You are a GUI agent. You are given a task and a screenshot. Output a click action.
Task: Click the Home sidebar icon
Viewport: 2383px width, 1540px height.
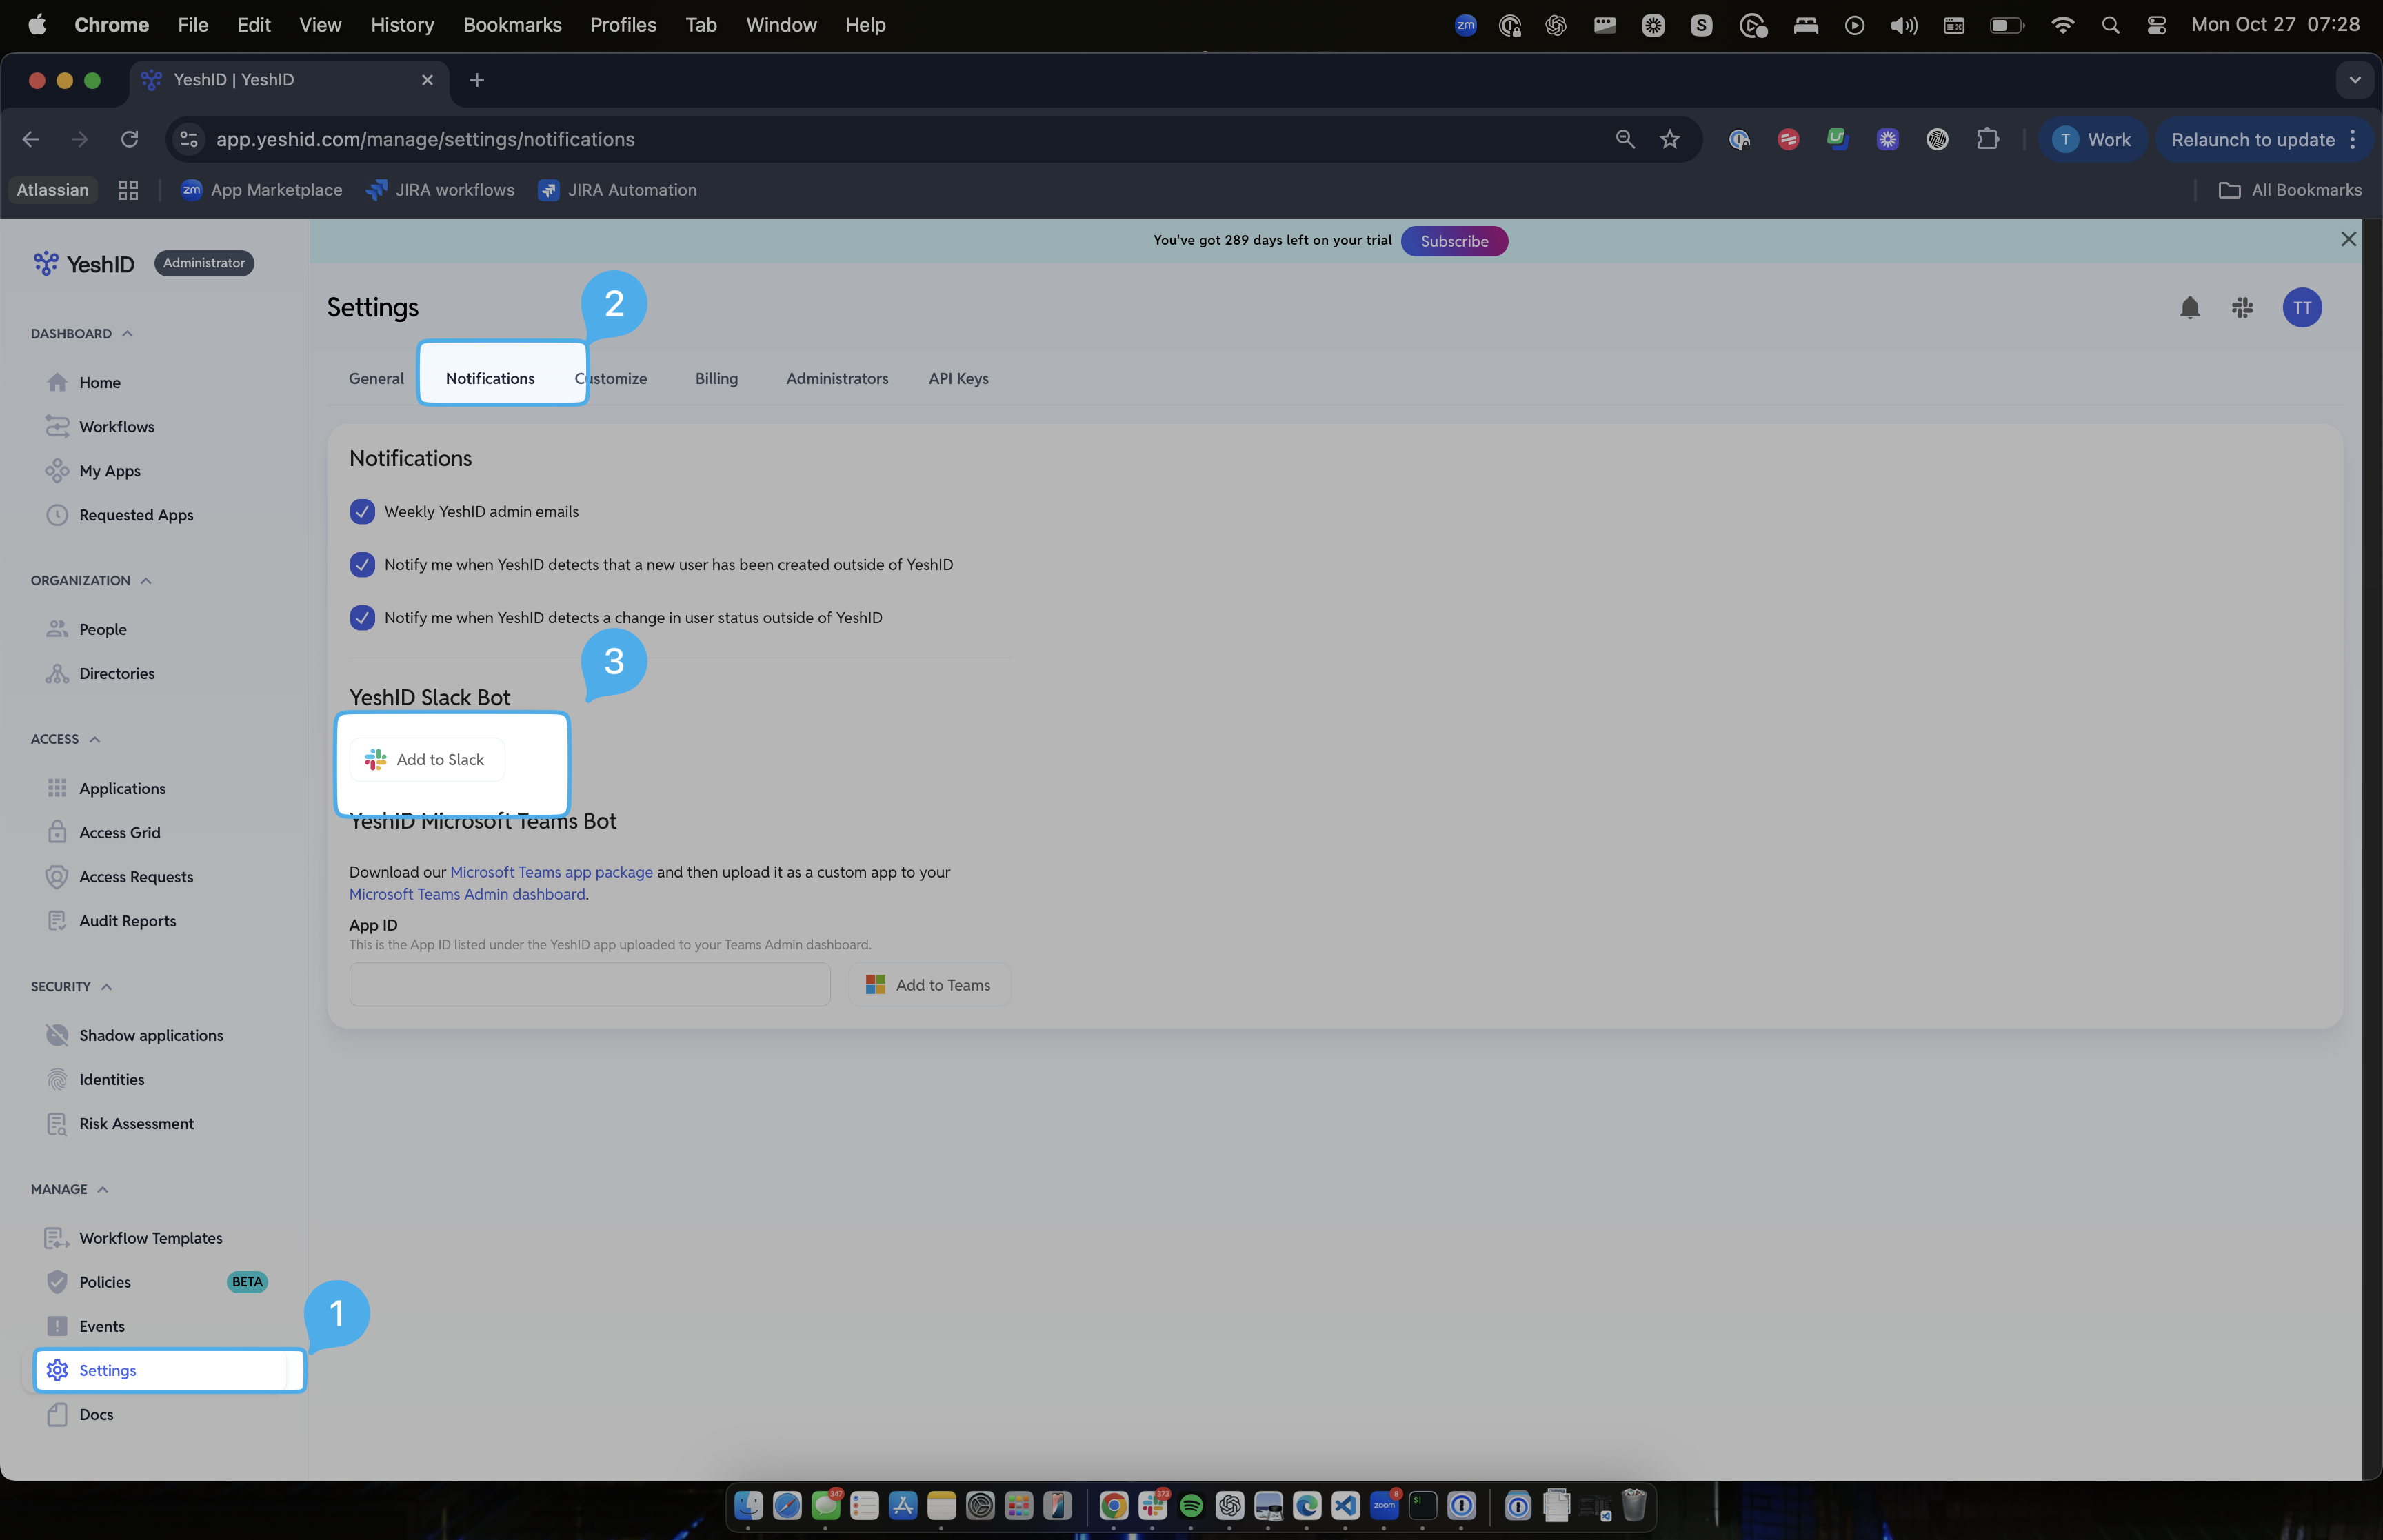pyautogui.click(x=57, y=382)
